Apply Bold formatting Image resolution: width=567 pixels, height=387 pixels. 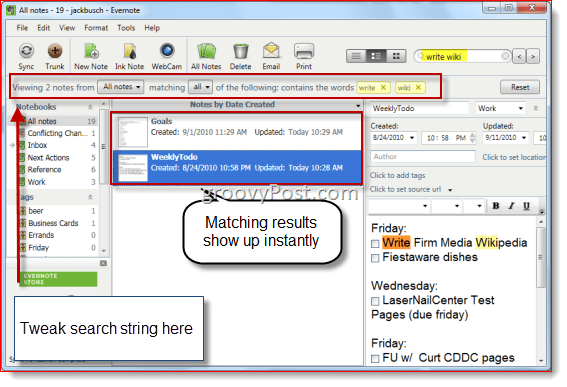click(x=496, y=206)
